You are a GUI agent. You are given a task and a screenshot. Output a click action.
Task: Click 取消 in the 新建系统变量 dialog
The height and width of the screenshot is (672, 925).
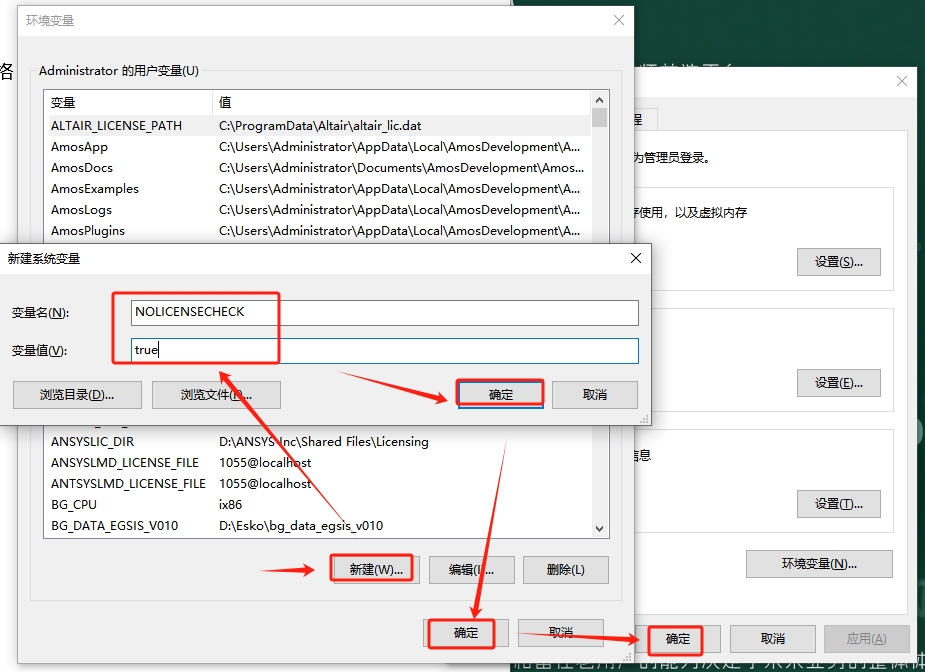(594, 394)
